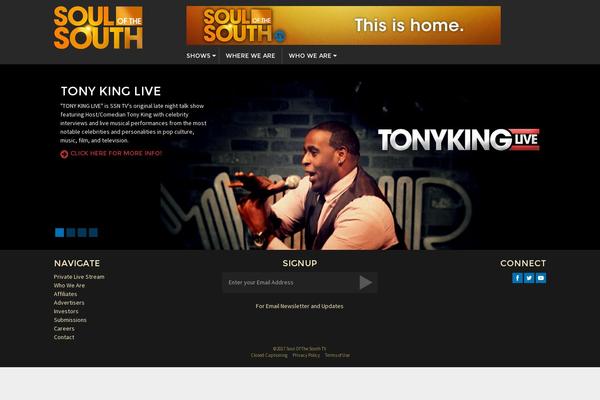This screenshot has height=400, width=600.
Task: Open the Private Live Stream link
Action: pyautogui.click(x=79, y=277)
